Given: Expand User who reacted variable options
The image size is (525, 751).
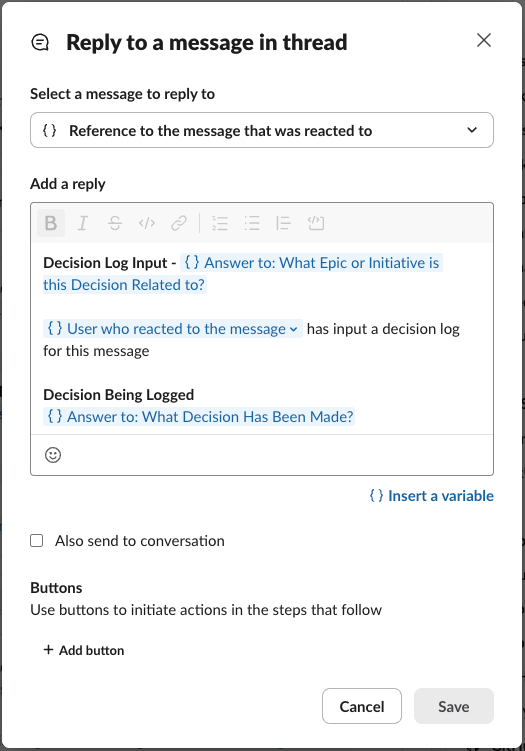Looking at the screenshot, I should [294, 329].
